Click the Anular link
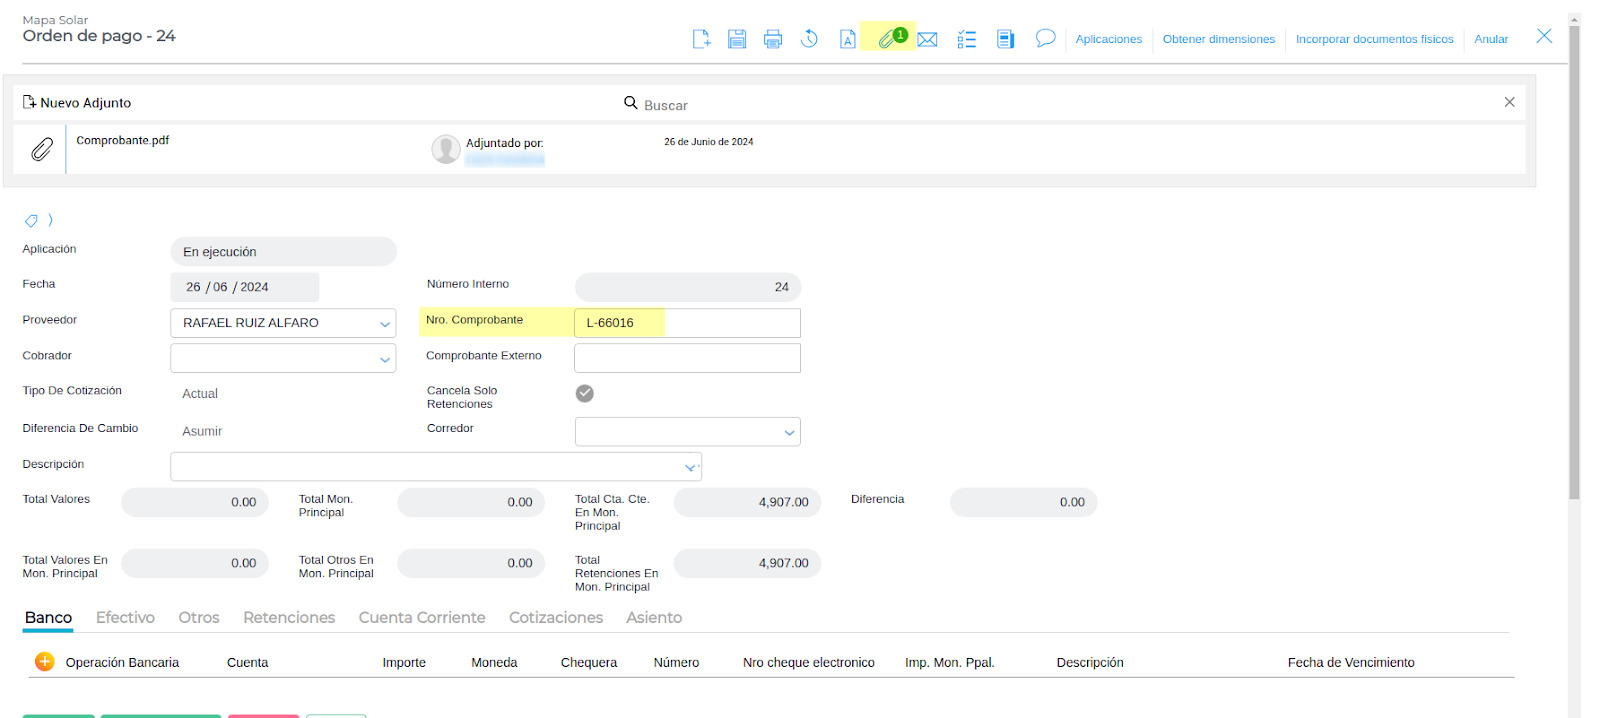 (x=1490, y=39)
